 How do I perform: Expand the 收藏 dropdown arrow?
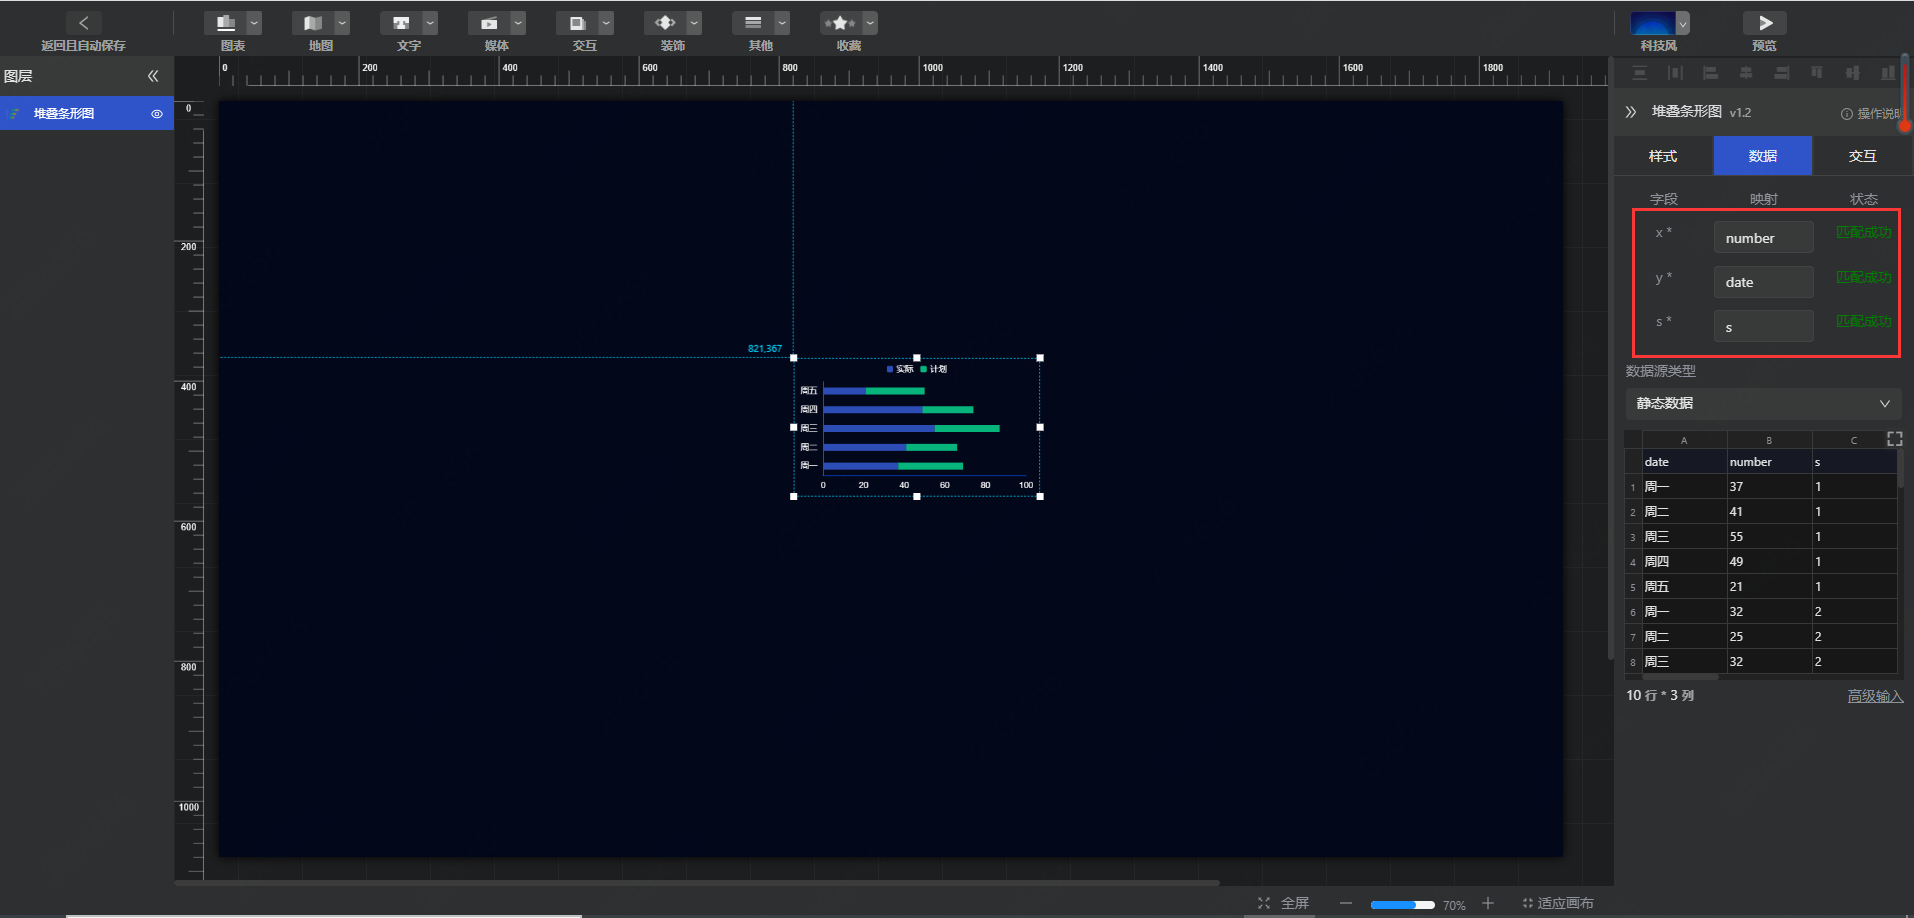[870, 23]
